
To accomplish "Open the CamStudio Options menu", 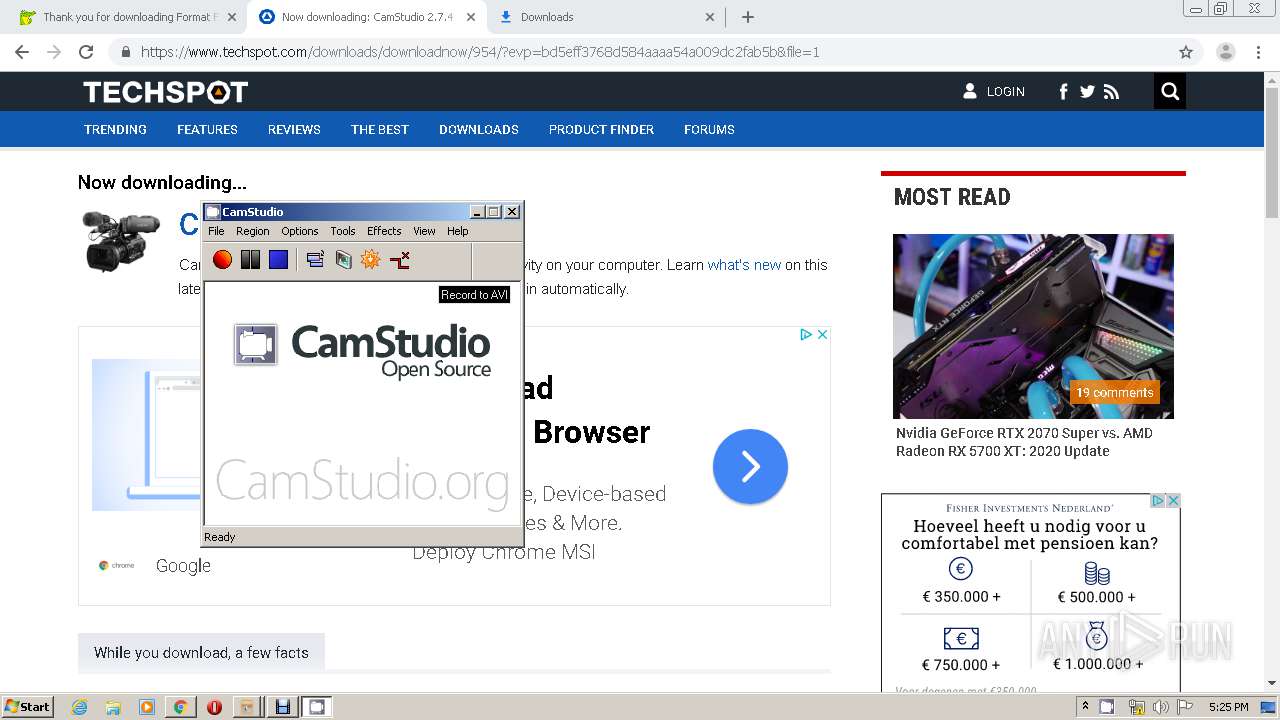I will (299, 231).
